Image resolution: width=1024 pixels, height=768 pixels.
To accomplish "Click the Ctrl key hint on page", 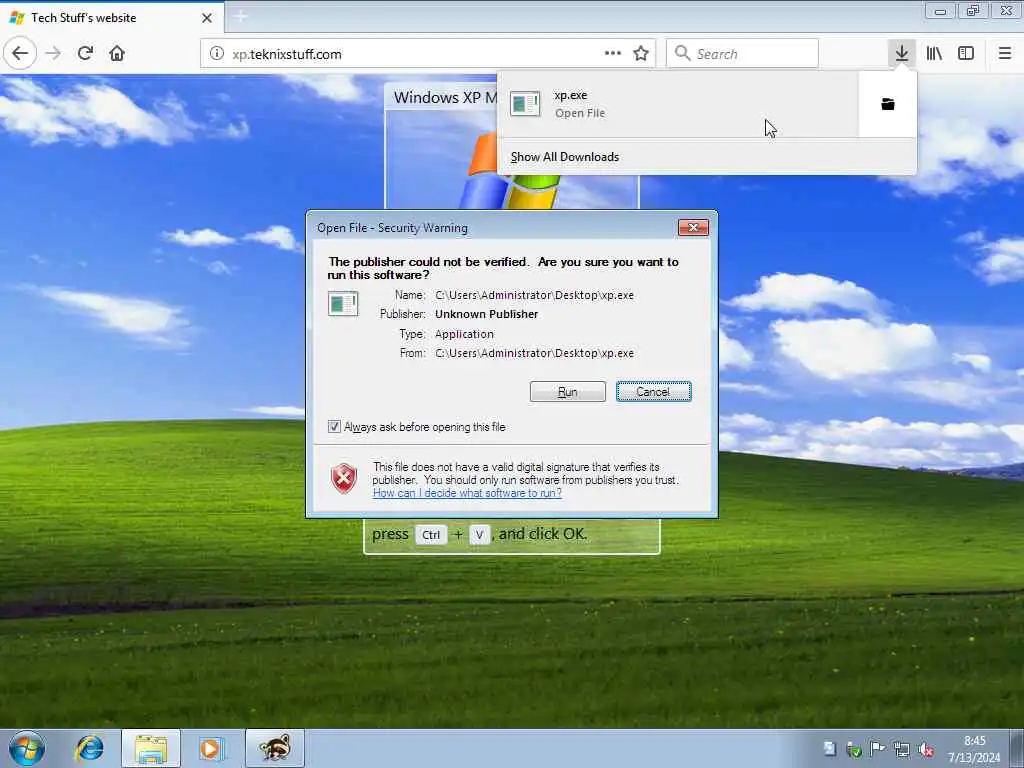I will (431, 535).
